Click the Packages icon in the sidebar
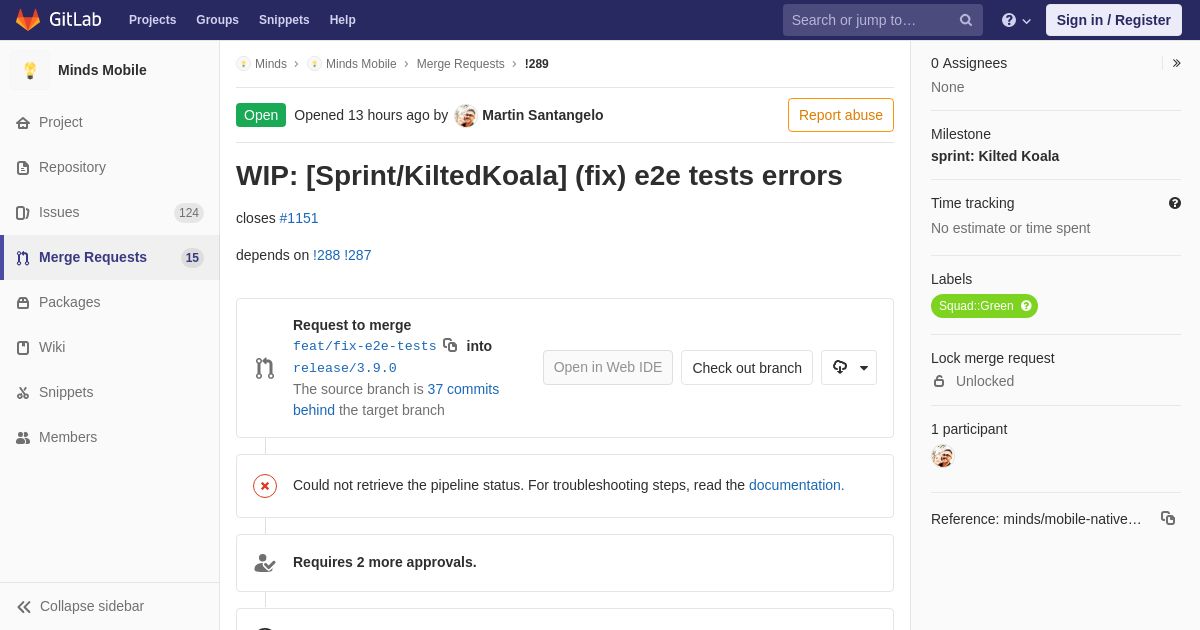 click(23, 303)
